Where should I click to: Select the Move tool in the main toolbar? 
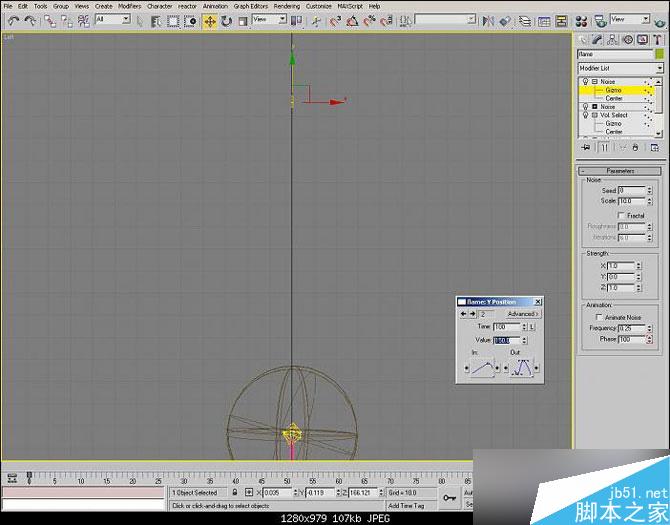[x=210, y=20]
